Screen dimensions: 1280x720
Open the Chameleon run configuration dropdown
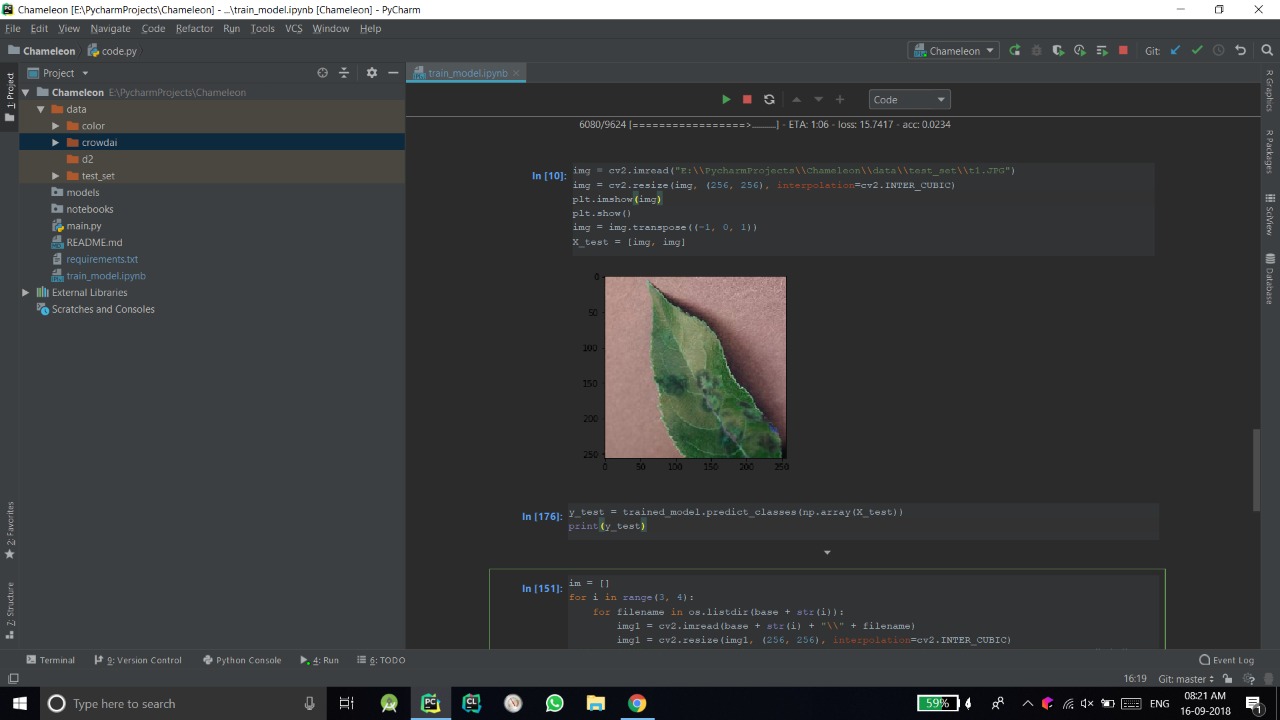pyautogui.click(x=952, y=50)
